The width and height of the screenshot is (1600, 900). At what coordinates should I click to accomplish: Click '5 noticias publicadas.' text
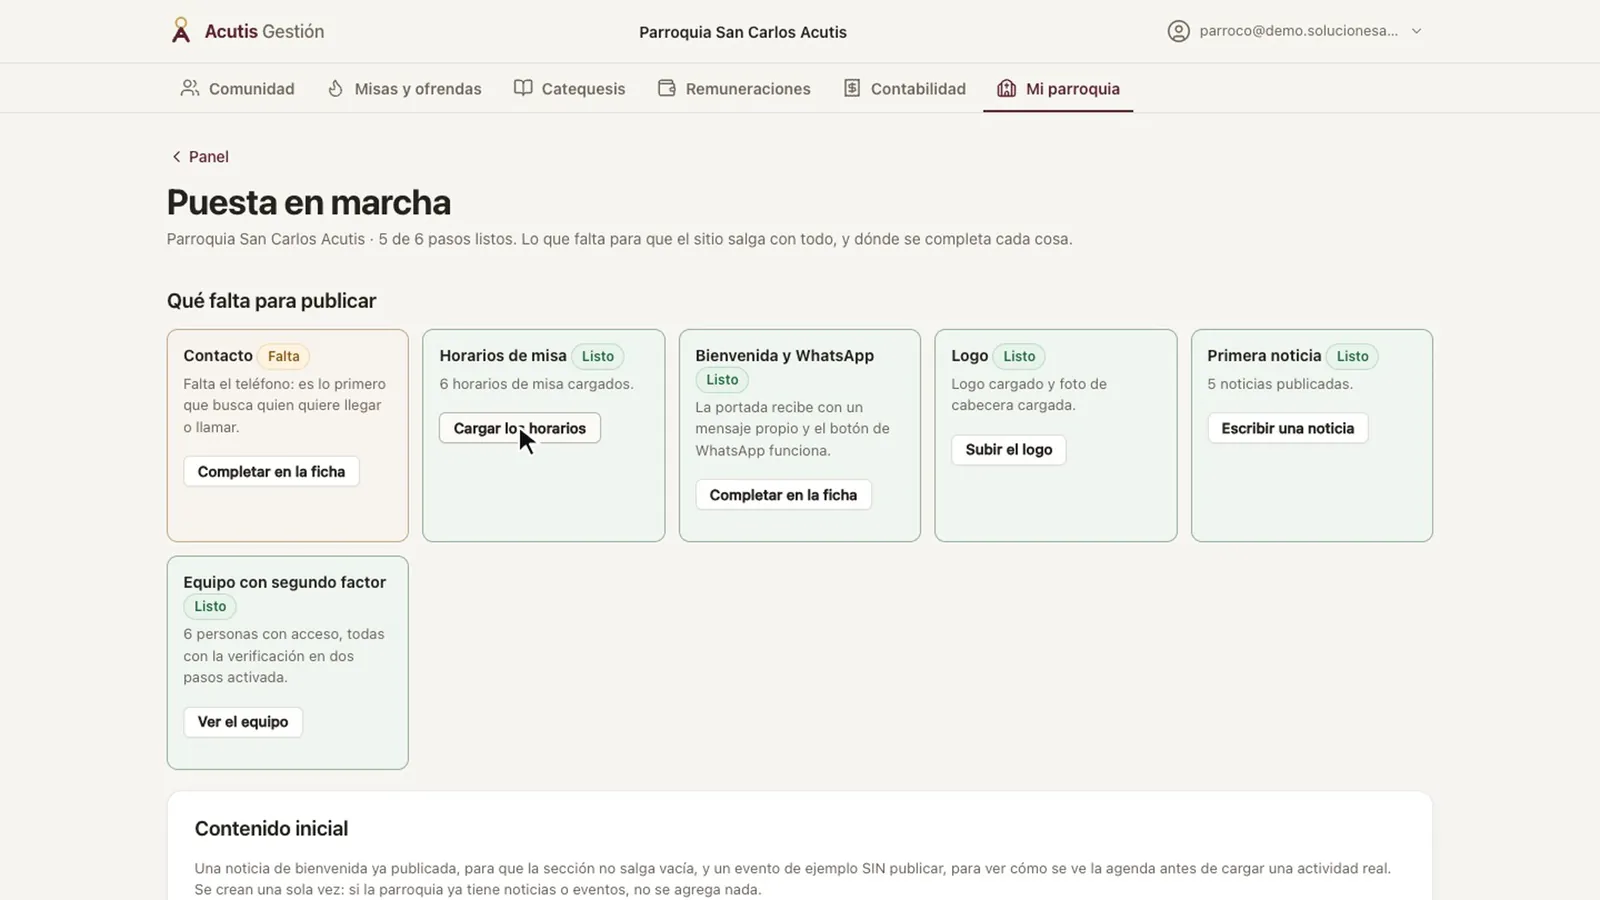[x=1280, y=384]
